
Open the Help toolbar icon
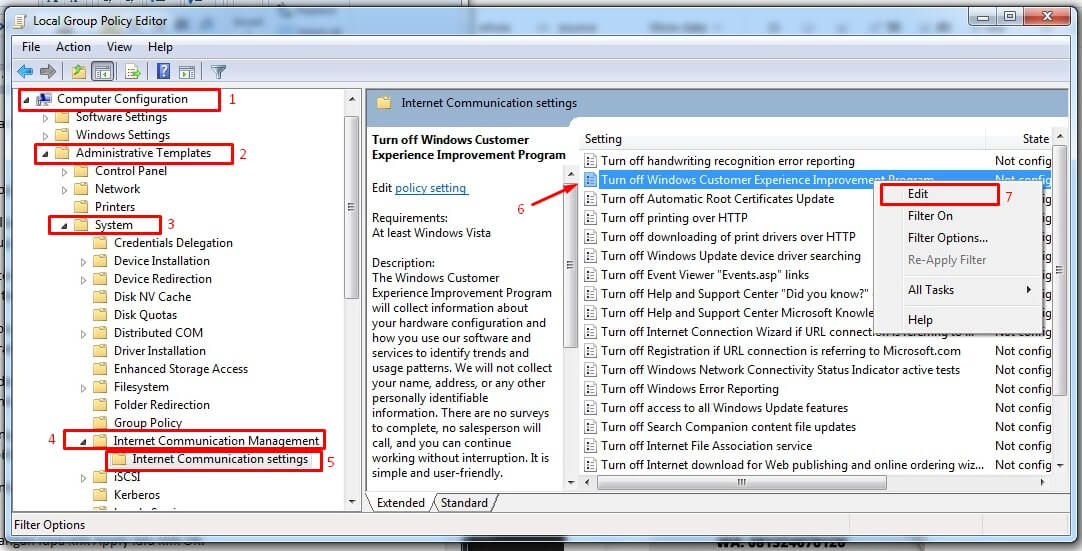(x=164, y=71)
